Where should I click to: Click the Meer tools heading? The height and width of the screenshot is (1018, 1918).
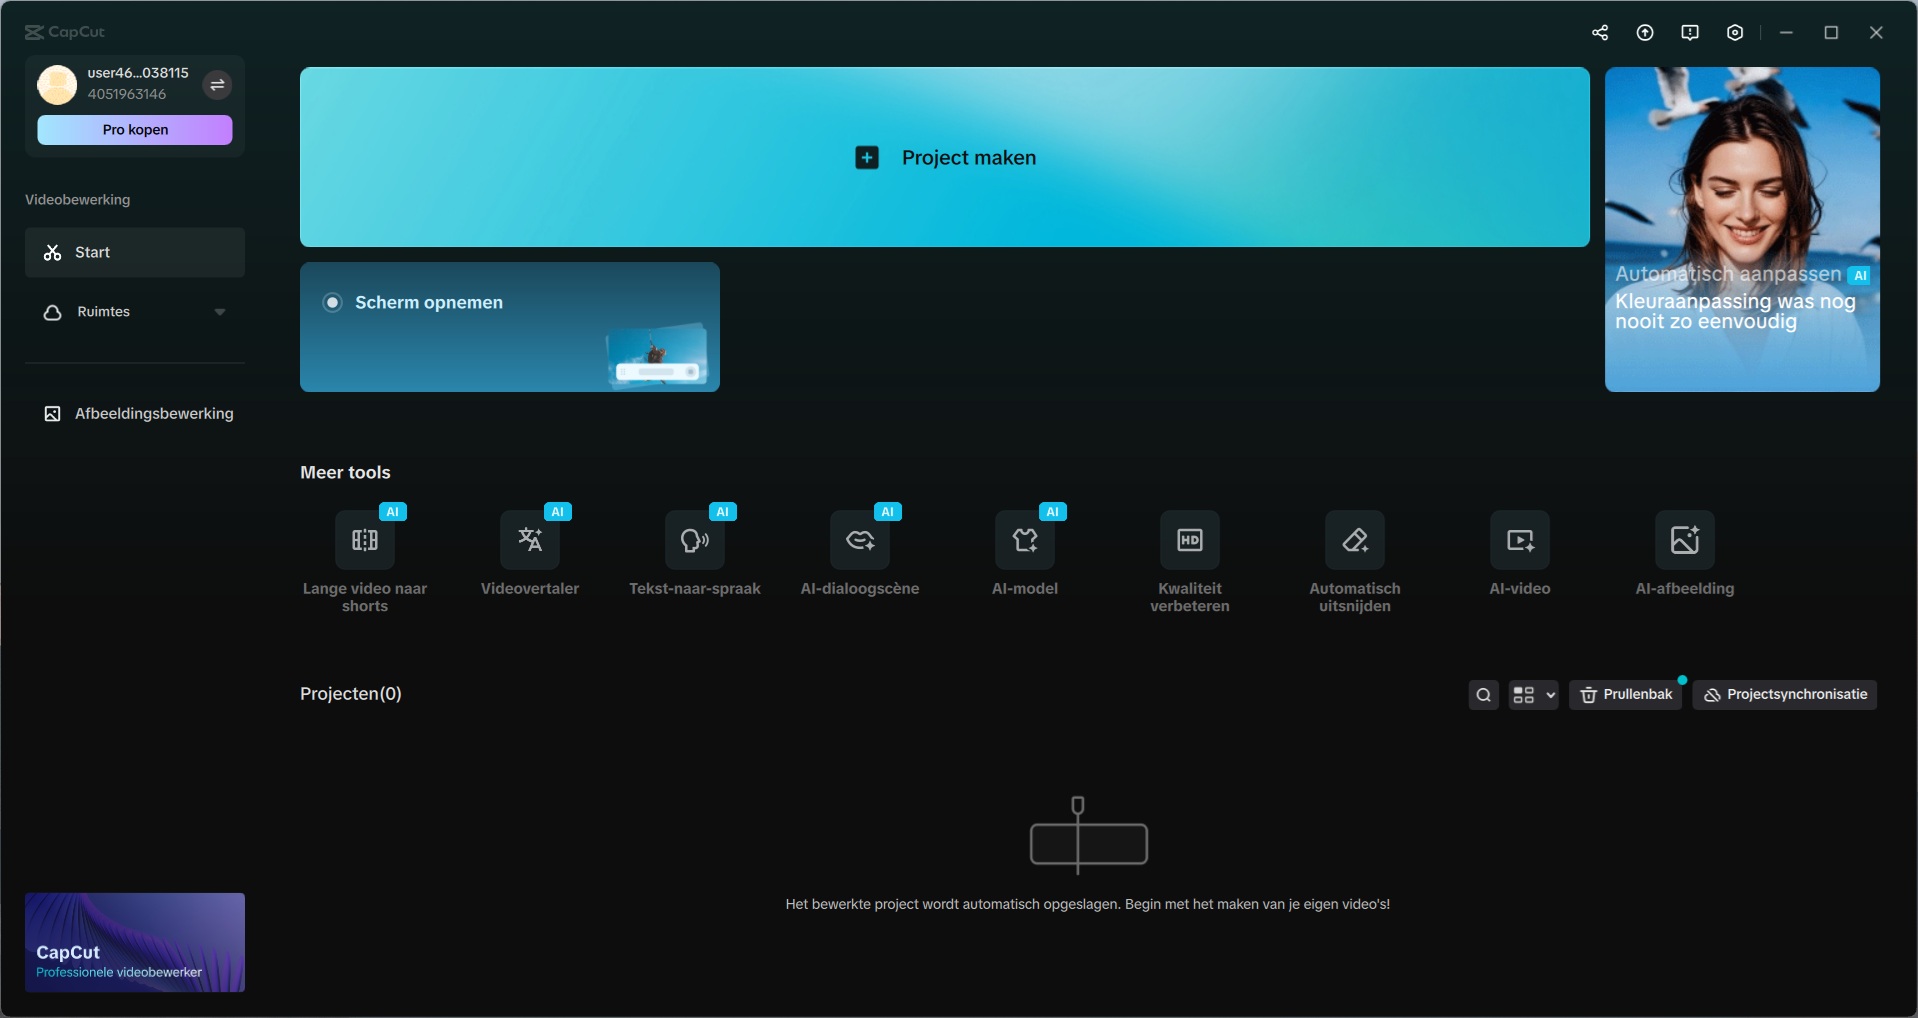point(345,472)
